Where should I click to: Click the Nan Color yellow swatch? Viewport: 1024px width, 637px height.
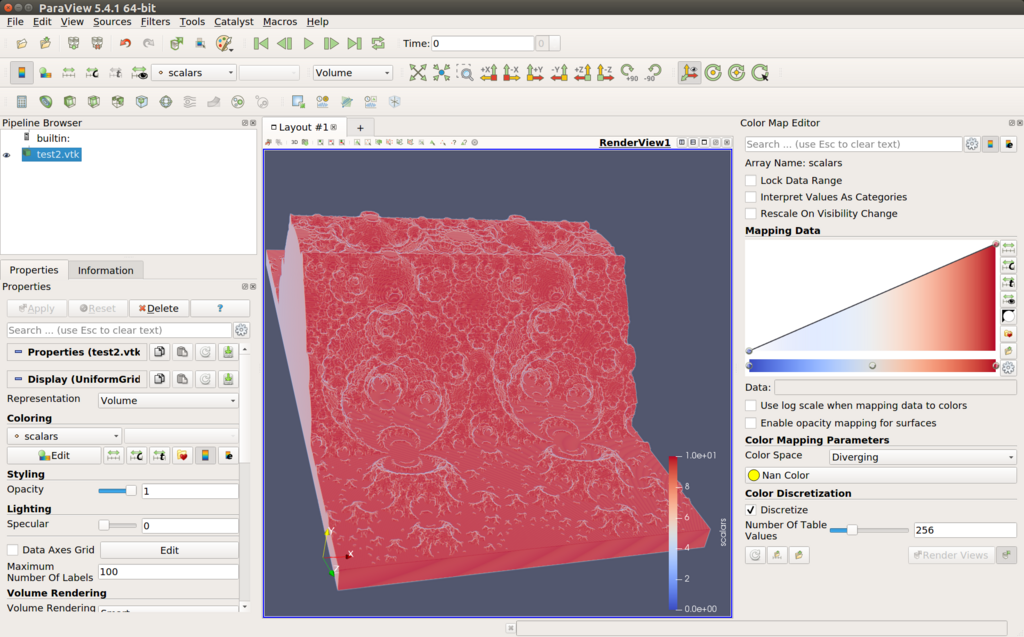pyautogui.click(x=754, y=475)
